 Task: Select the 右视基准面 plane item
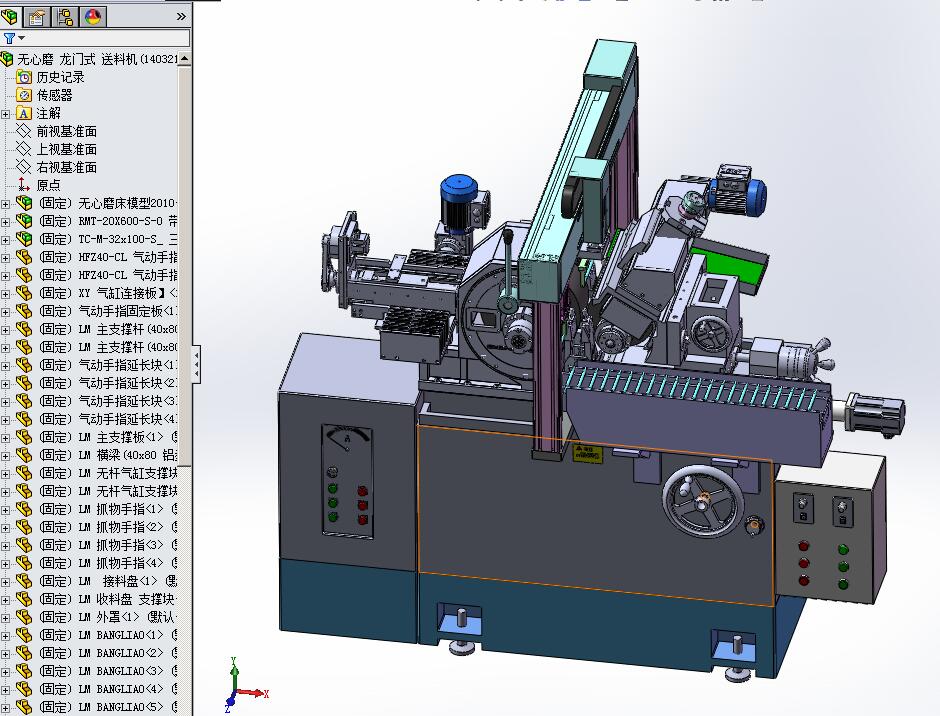coord(67,167)
